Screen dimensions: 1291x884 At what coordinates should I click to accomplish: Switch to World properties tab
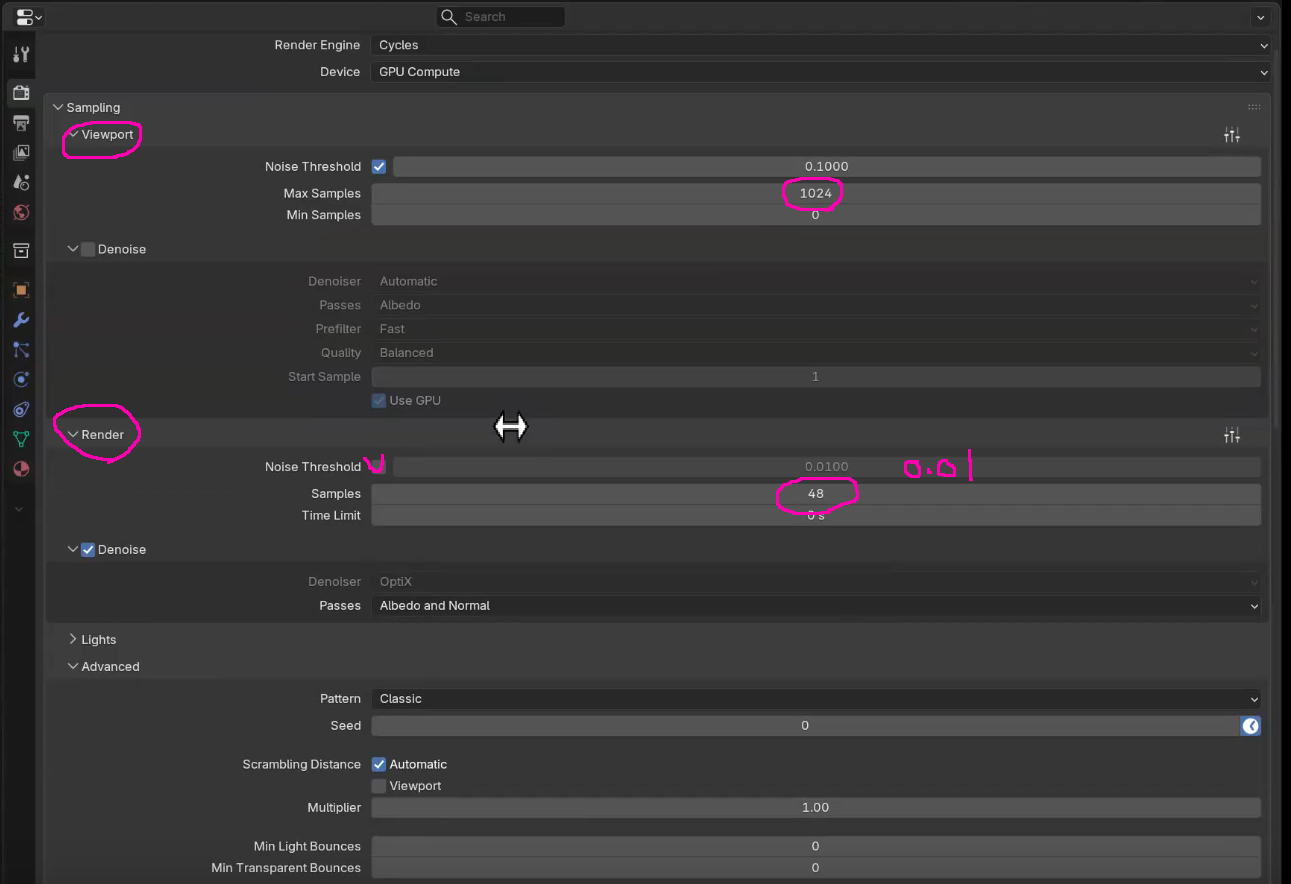pos(20,213)
